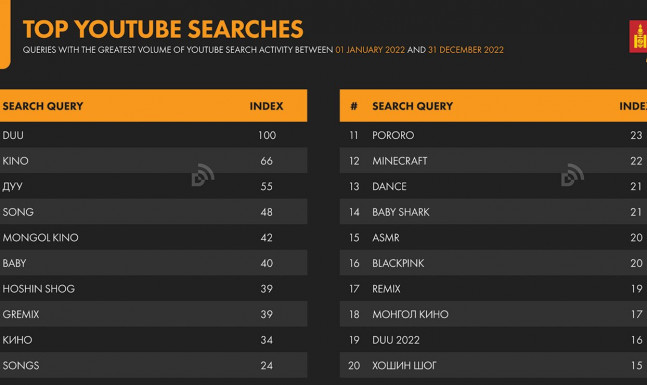647x385 pixels.
Task: Click rank number '18'
Action: (x=354, y=314)
